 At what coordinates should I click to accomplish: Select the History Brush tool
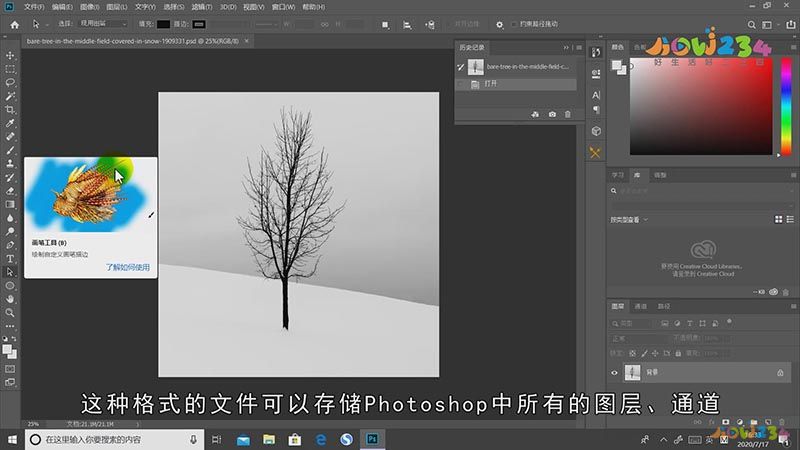coord(10,178)
